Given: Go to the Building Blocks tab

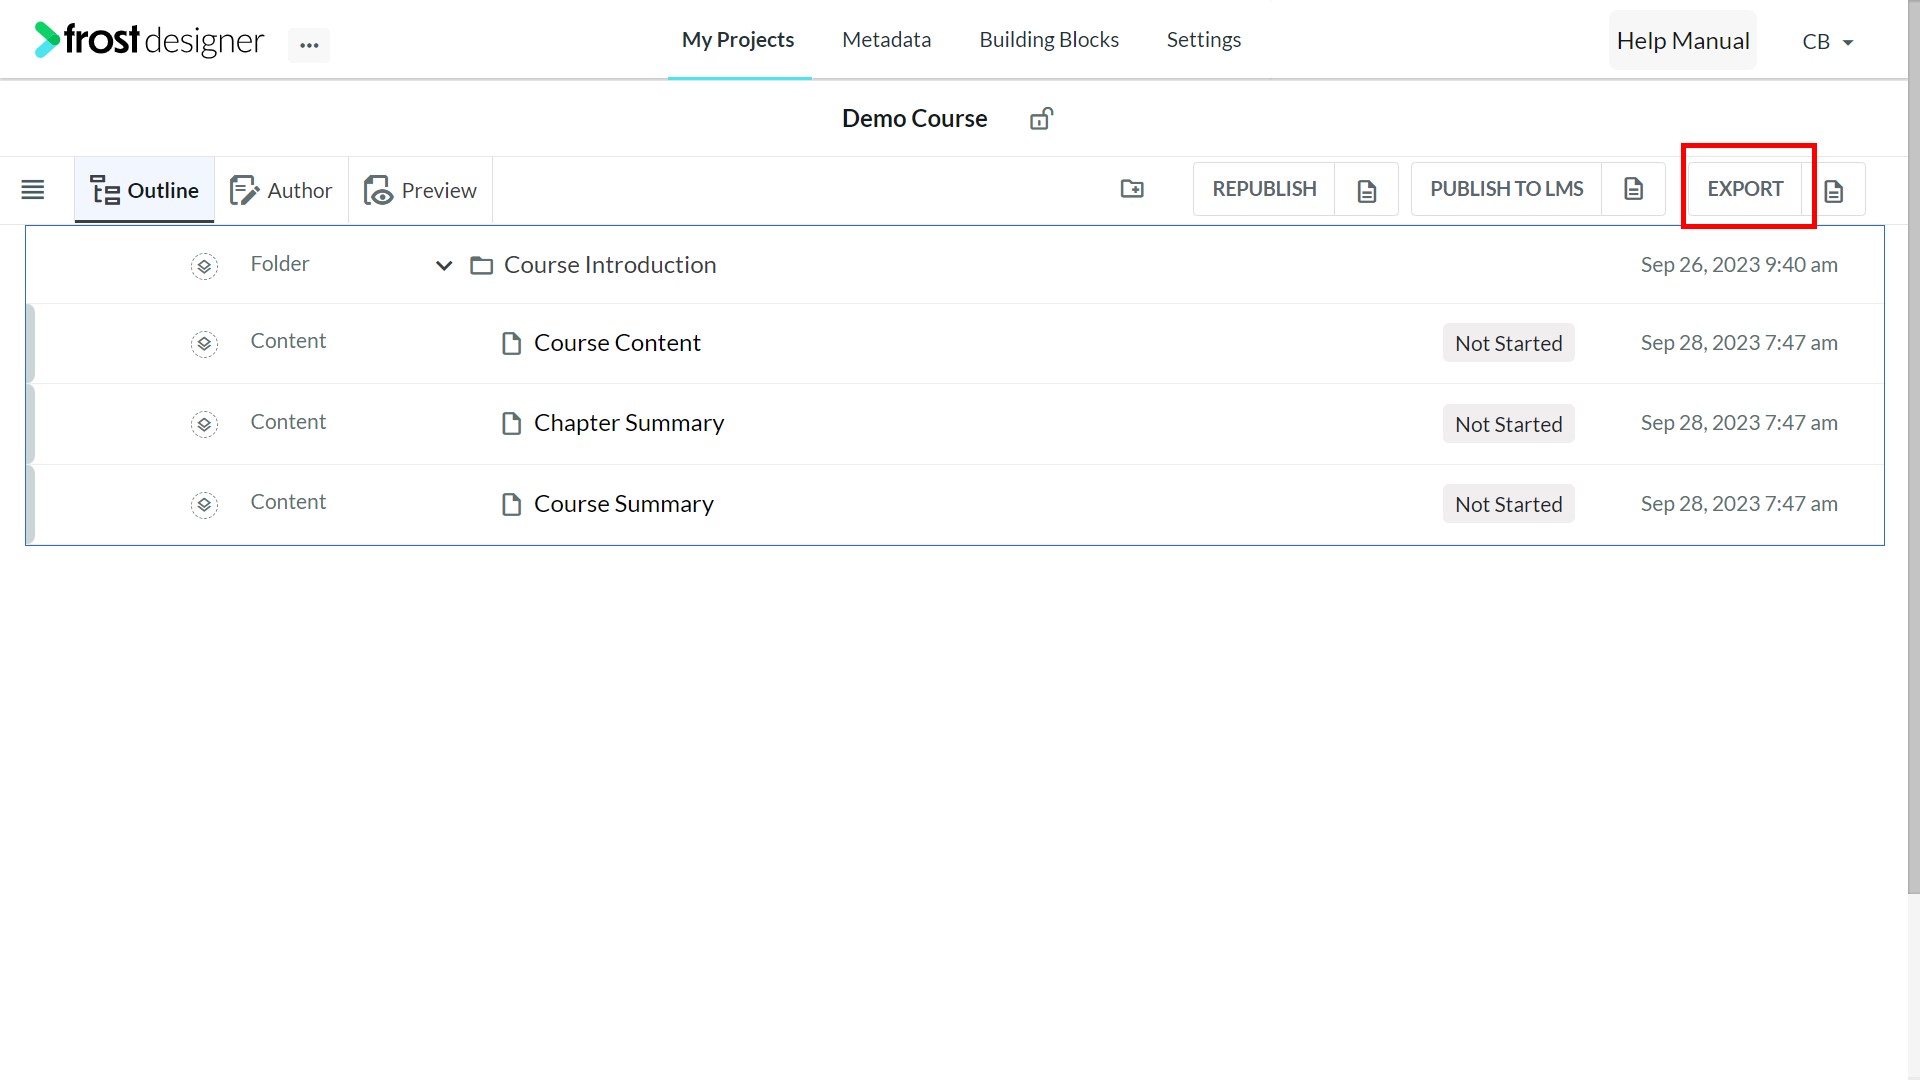Looking at the screenshot, I should point(1049,40).
